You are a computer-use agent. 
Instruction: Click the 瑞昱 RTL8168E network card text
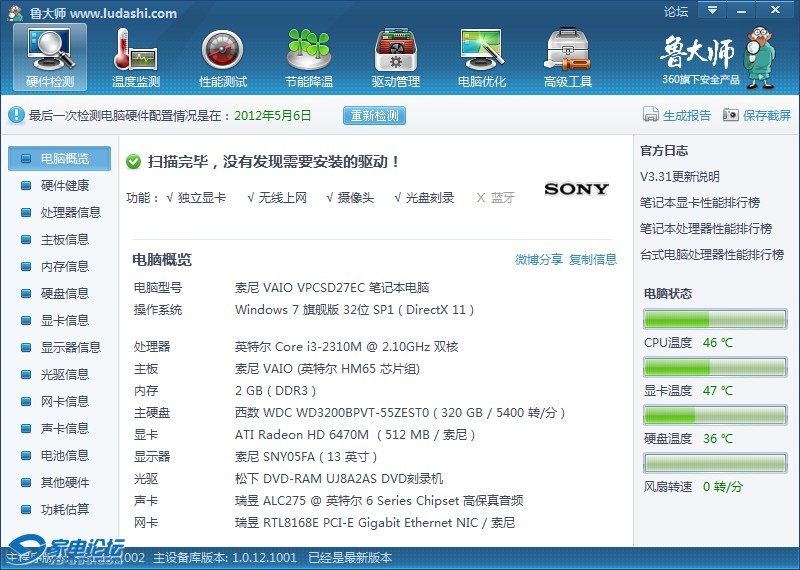click(x=375, y=523)
